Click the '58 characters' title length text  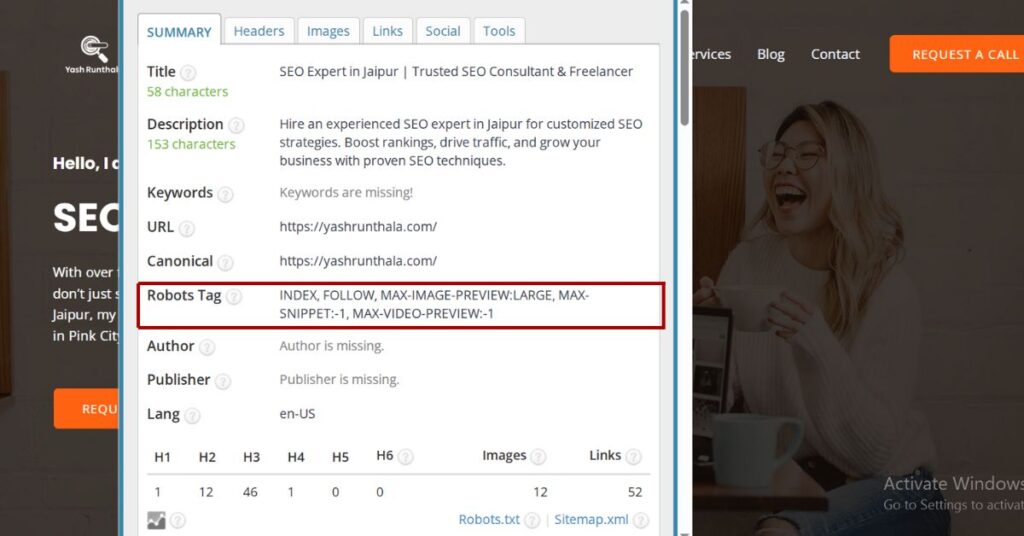click(x=187, y=91)
